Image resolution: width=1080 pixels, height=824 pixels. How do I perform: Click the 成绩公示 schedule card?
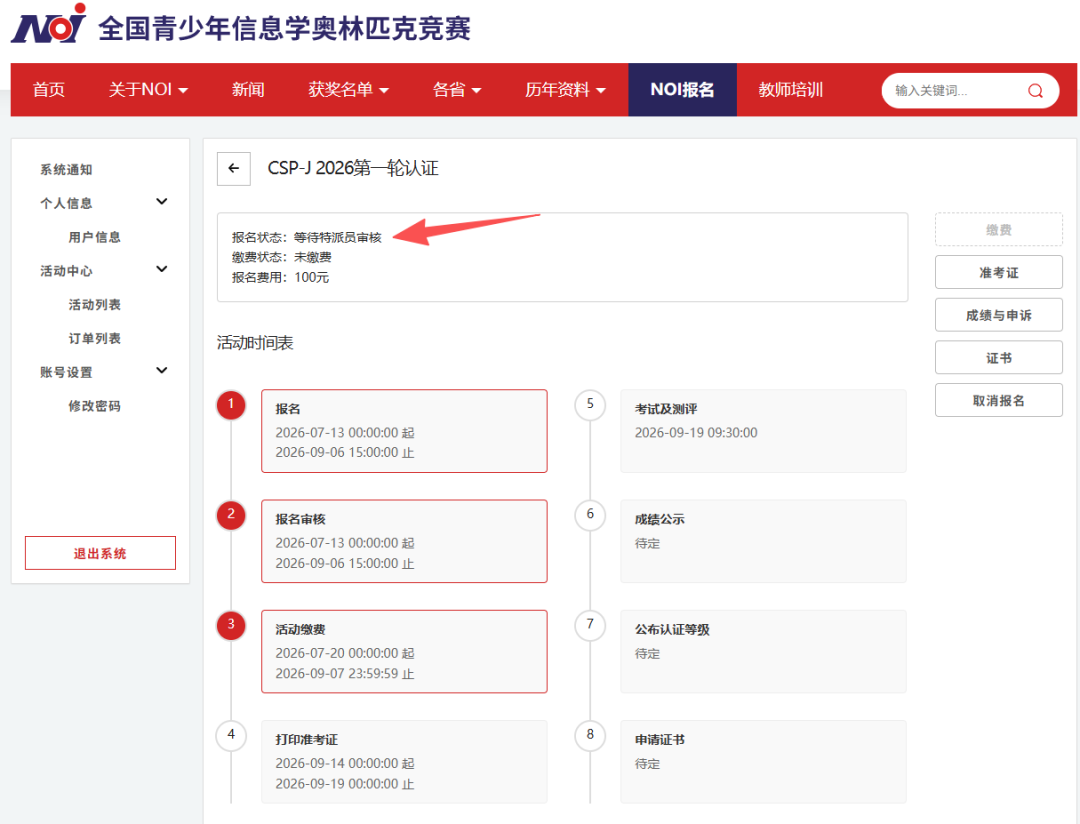coord(763,542)
